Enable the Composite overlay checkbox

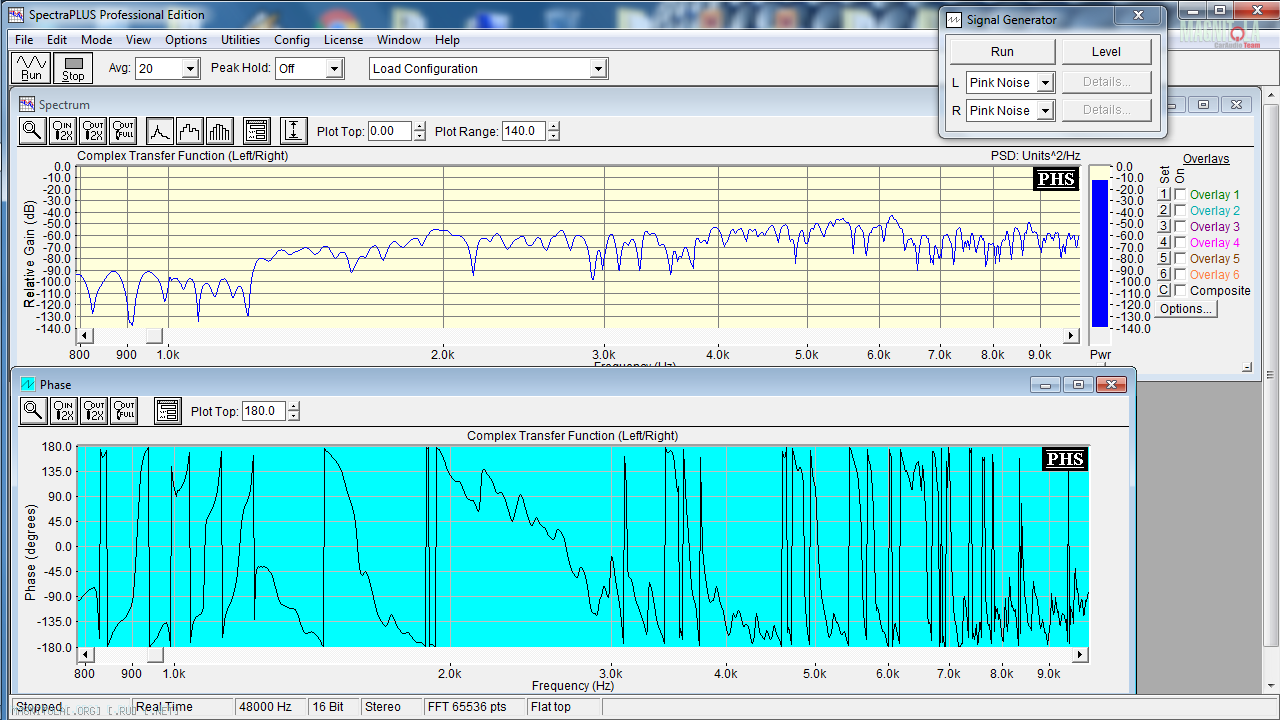1180,291
